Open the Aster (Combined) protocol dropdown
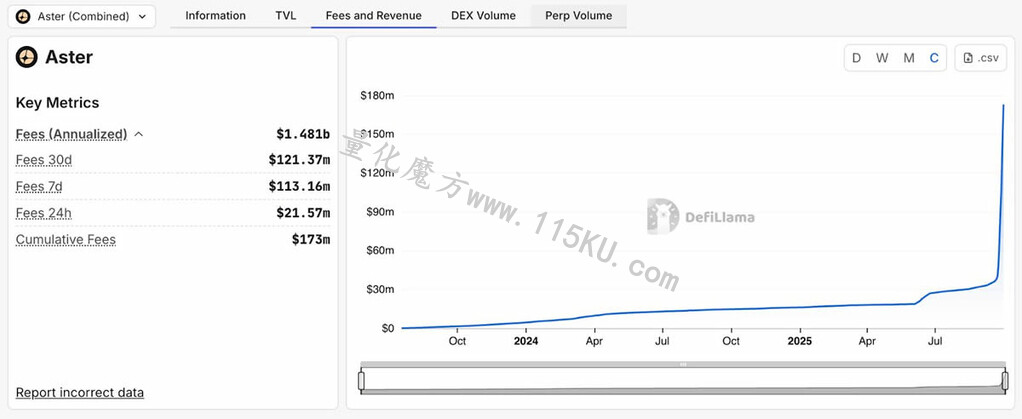 [x=81, y=16]
